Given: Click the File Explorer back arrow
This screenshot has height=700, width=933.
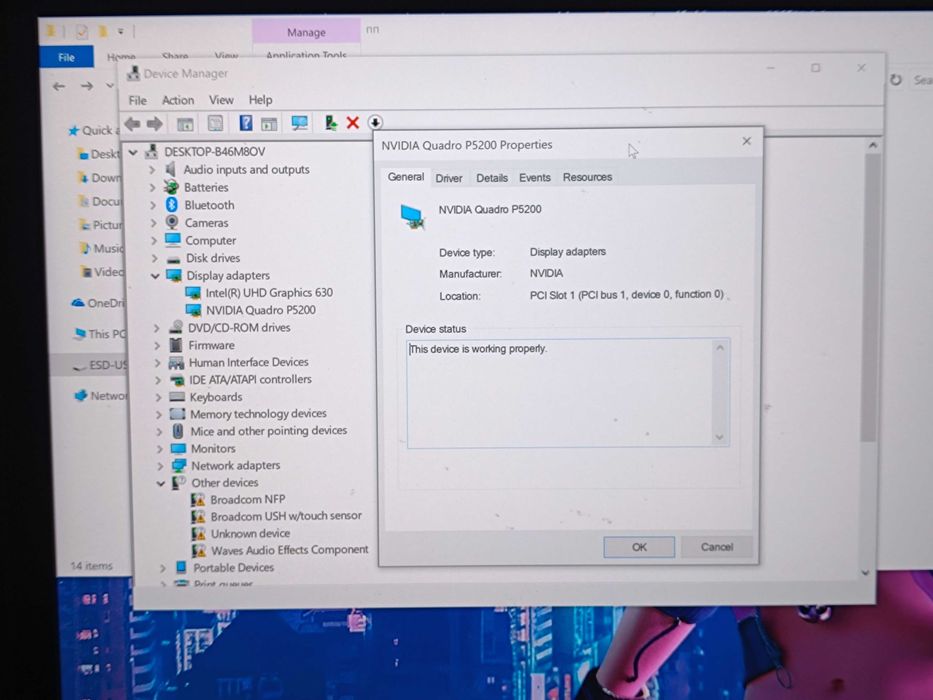Looking at the screenshot, I should (59, 86).
